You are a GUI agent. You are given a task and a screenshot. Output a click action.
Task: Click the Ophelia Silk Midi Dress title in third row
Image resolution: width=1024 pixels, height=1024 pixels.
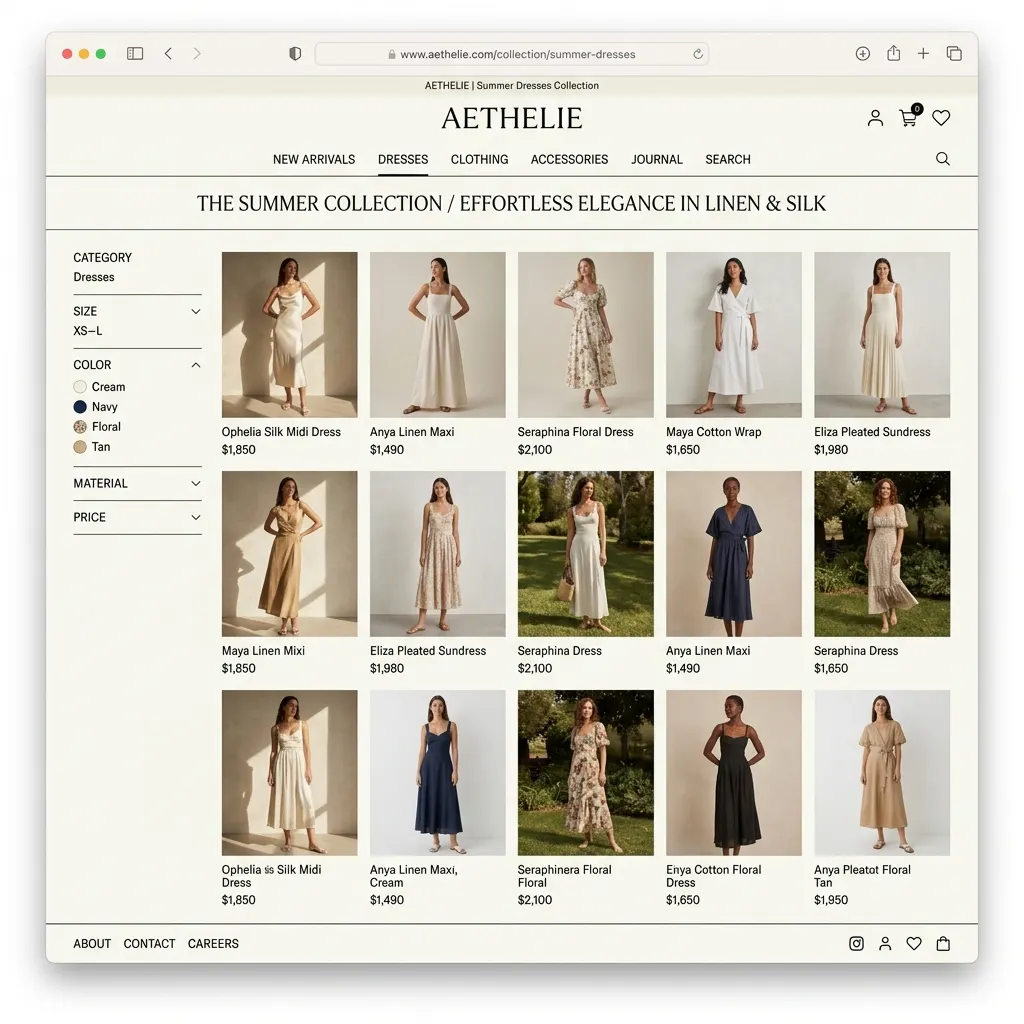pyautogui.click(x=272, y=876)
